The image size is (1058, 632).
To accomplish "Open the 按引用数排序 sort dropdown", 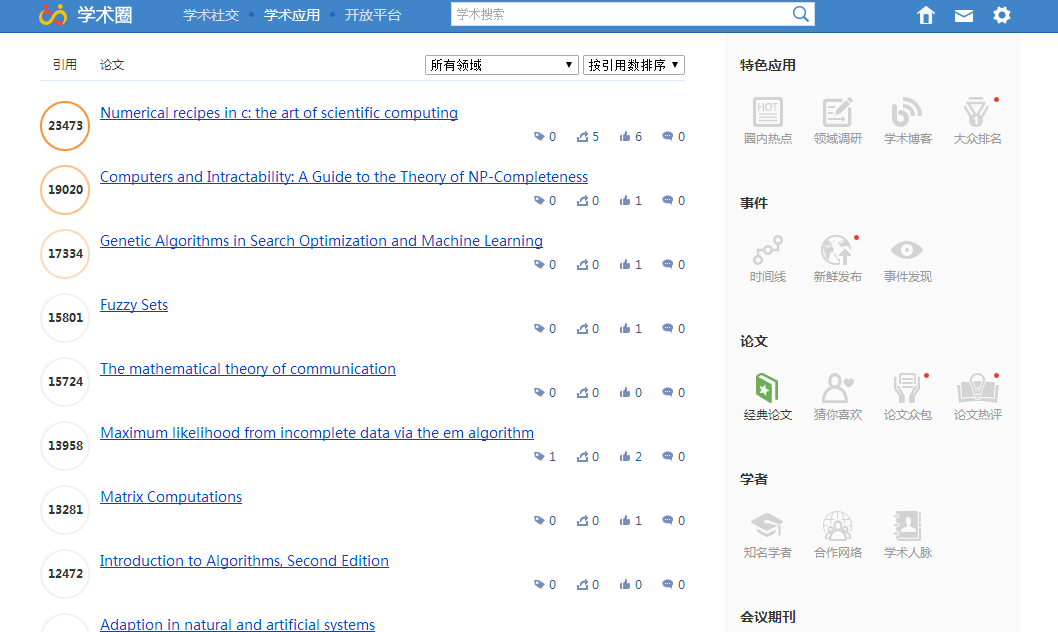I will coord(634,65).
